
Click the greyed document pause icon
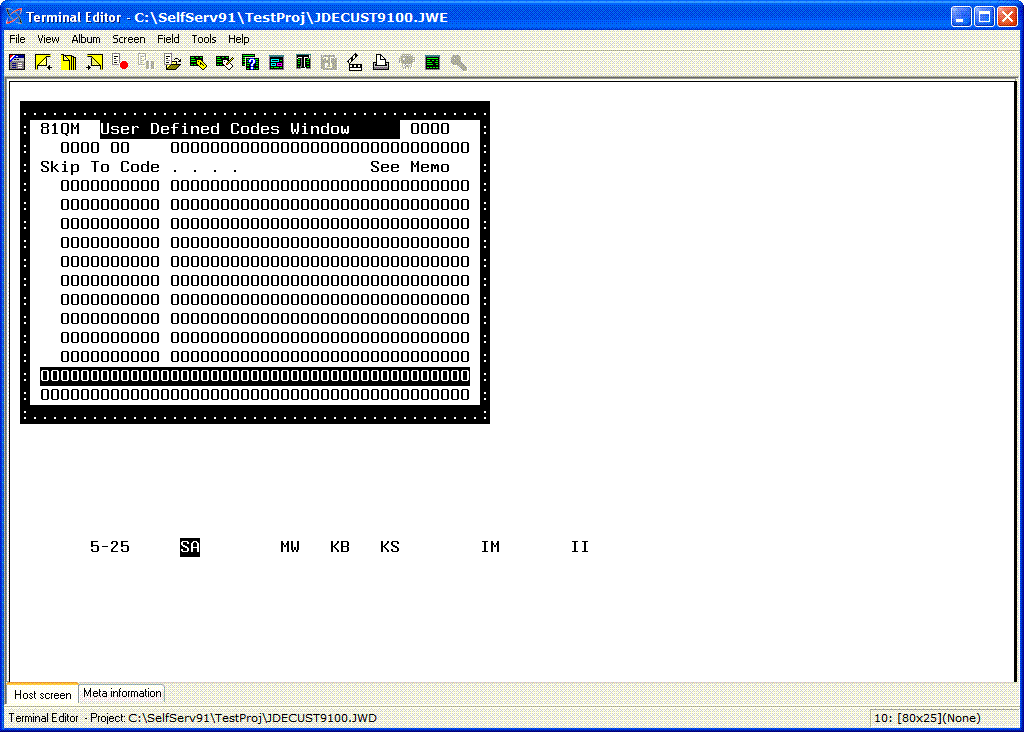146,63
